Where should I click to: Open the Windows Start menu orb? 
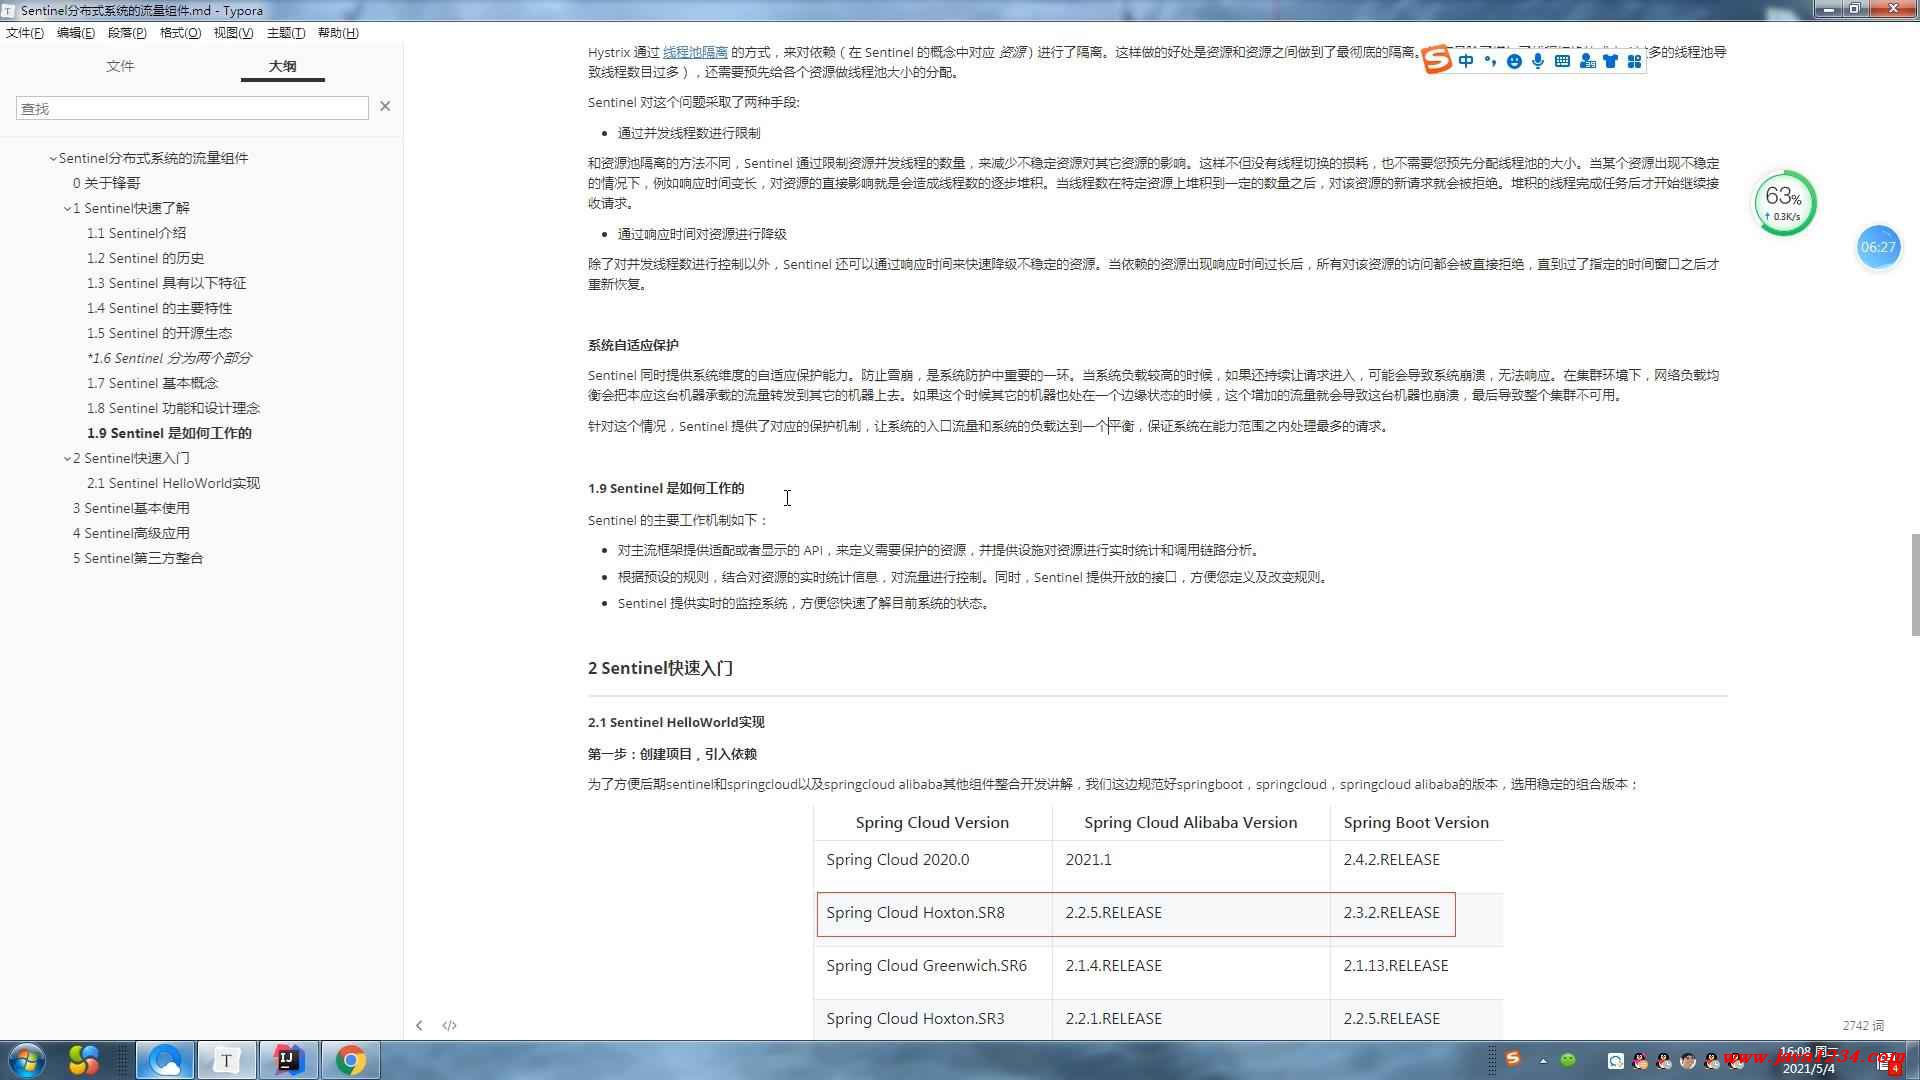click(27, 1060)
